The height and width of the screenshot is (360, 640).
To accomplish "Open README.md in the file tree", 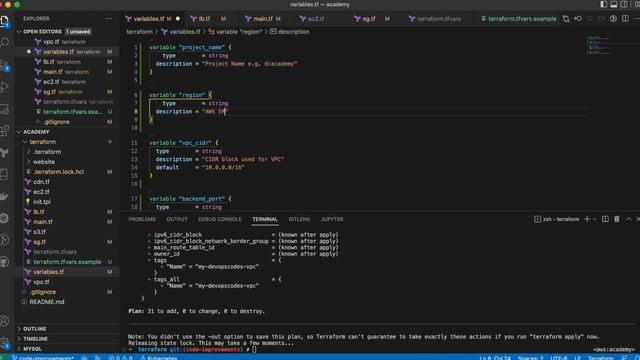I will [47, 302].
